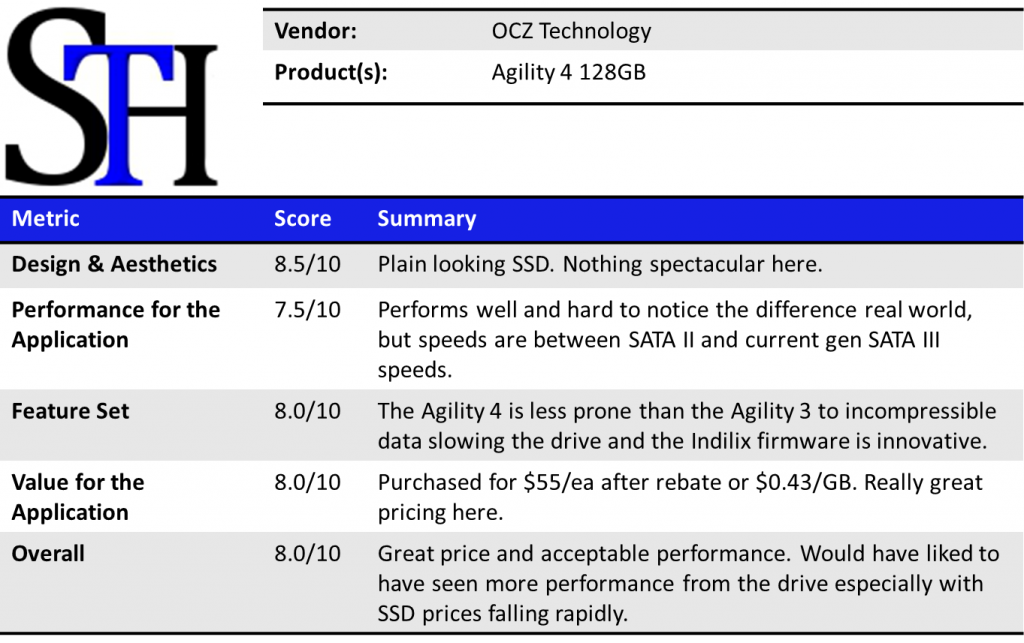This screenshot has width=1024, height=643.
Task: Select the Agility 4 128GB product name
Action: click(568, 72)
